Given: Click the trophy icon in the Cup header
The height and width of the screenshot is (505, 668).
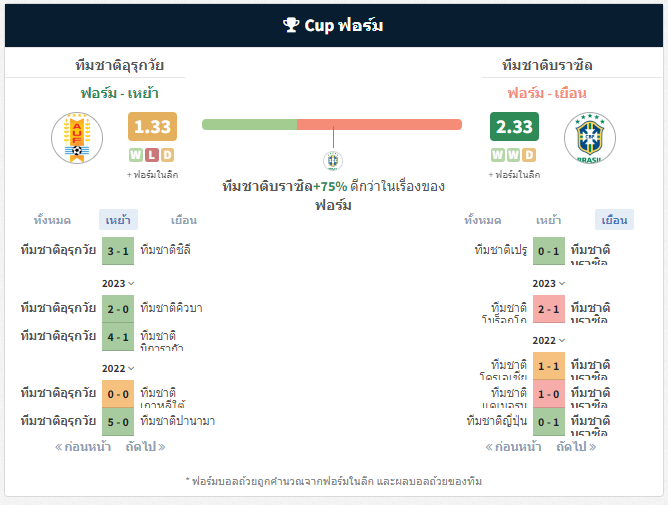Looking at the screenshot, I should point(291,25).
